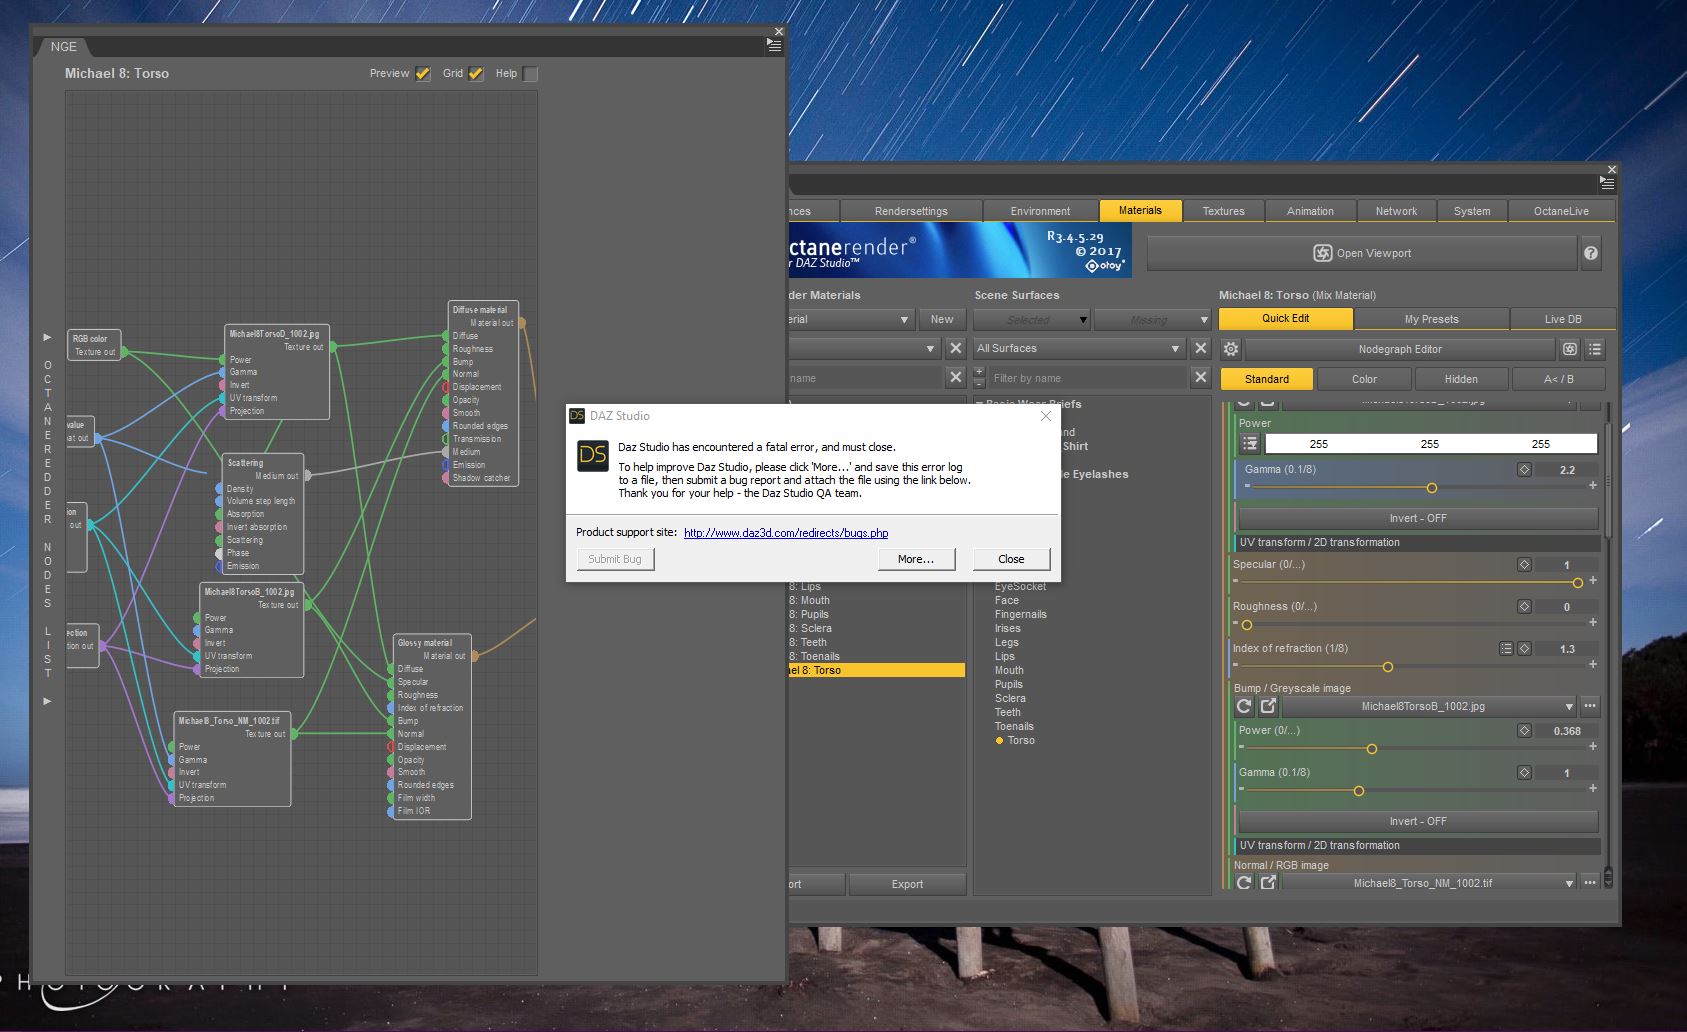Screen dimensions: 1687x1032
Task: Switch to the Rendersettings tab
Action: (x=911, y=211)
